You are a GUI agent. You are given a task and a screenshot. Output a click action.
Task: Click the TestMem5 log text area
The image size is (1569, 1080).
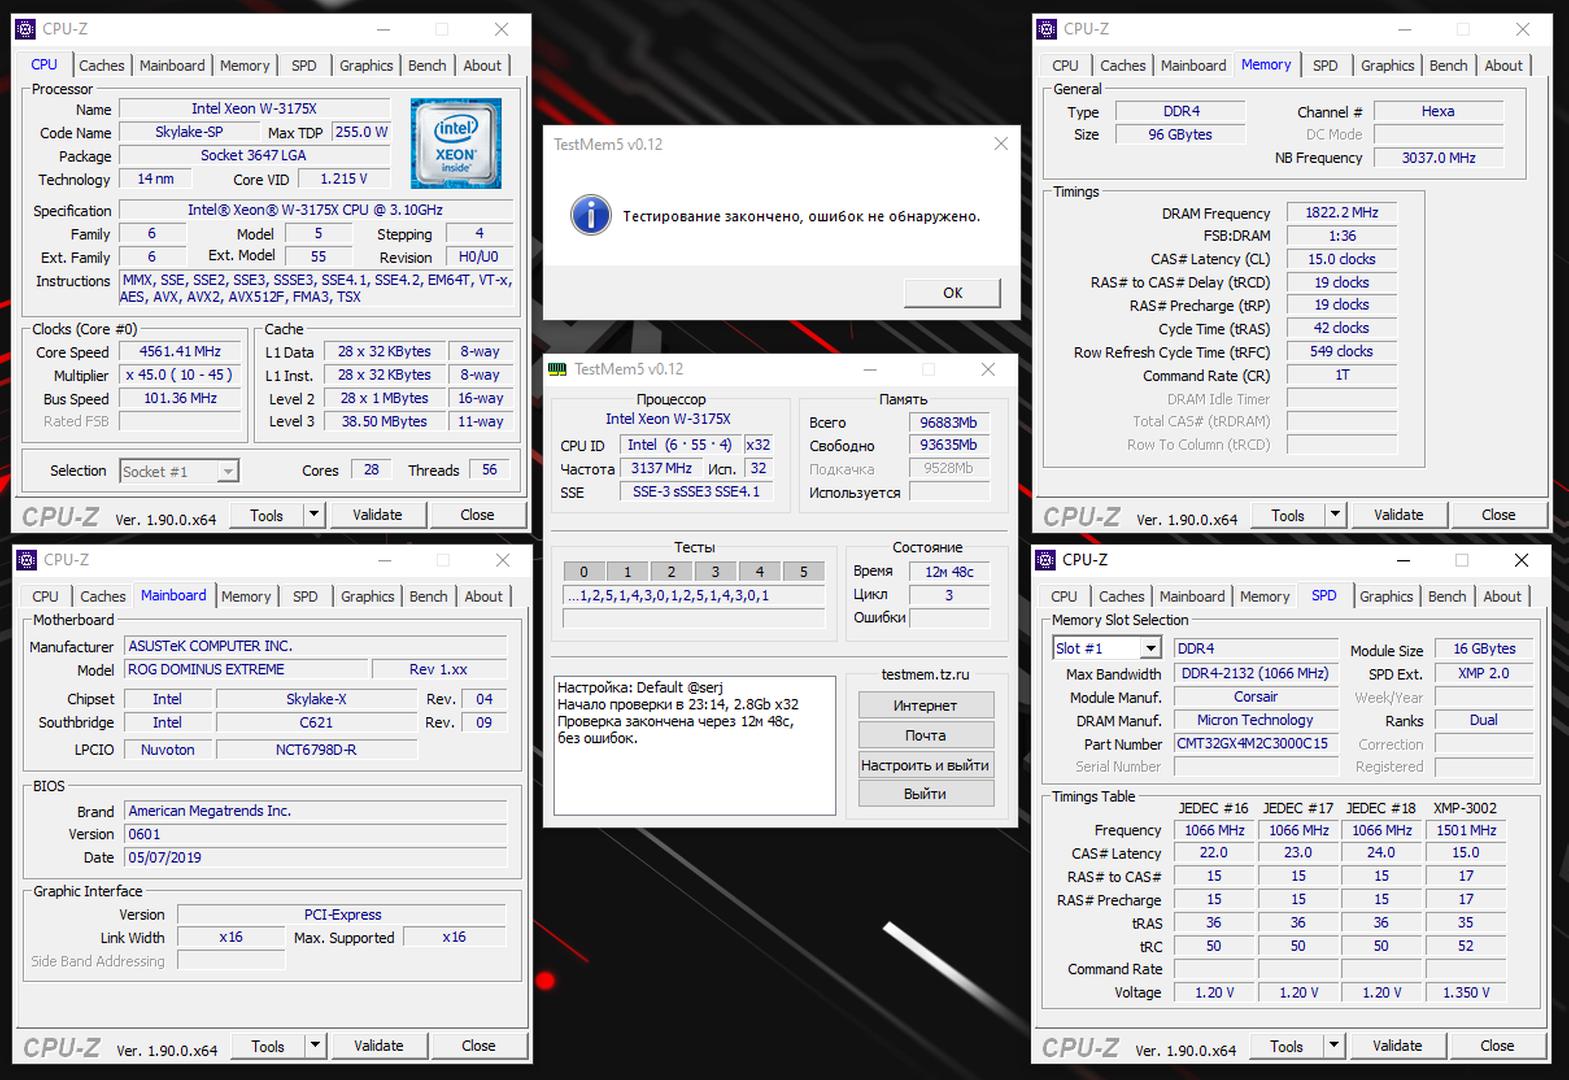pyautogui.click(x=694, y=745)
